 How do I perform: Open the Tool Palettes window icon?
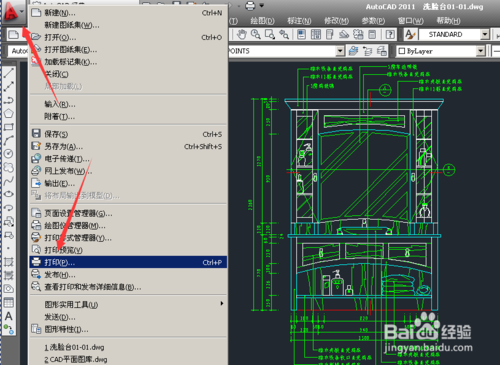click(329, 34)
